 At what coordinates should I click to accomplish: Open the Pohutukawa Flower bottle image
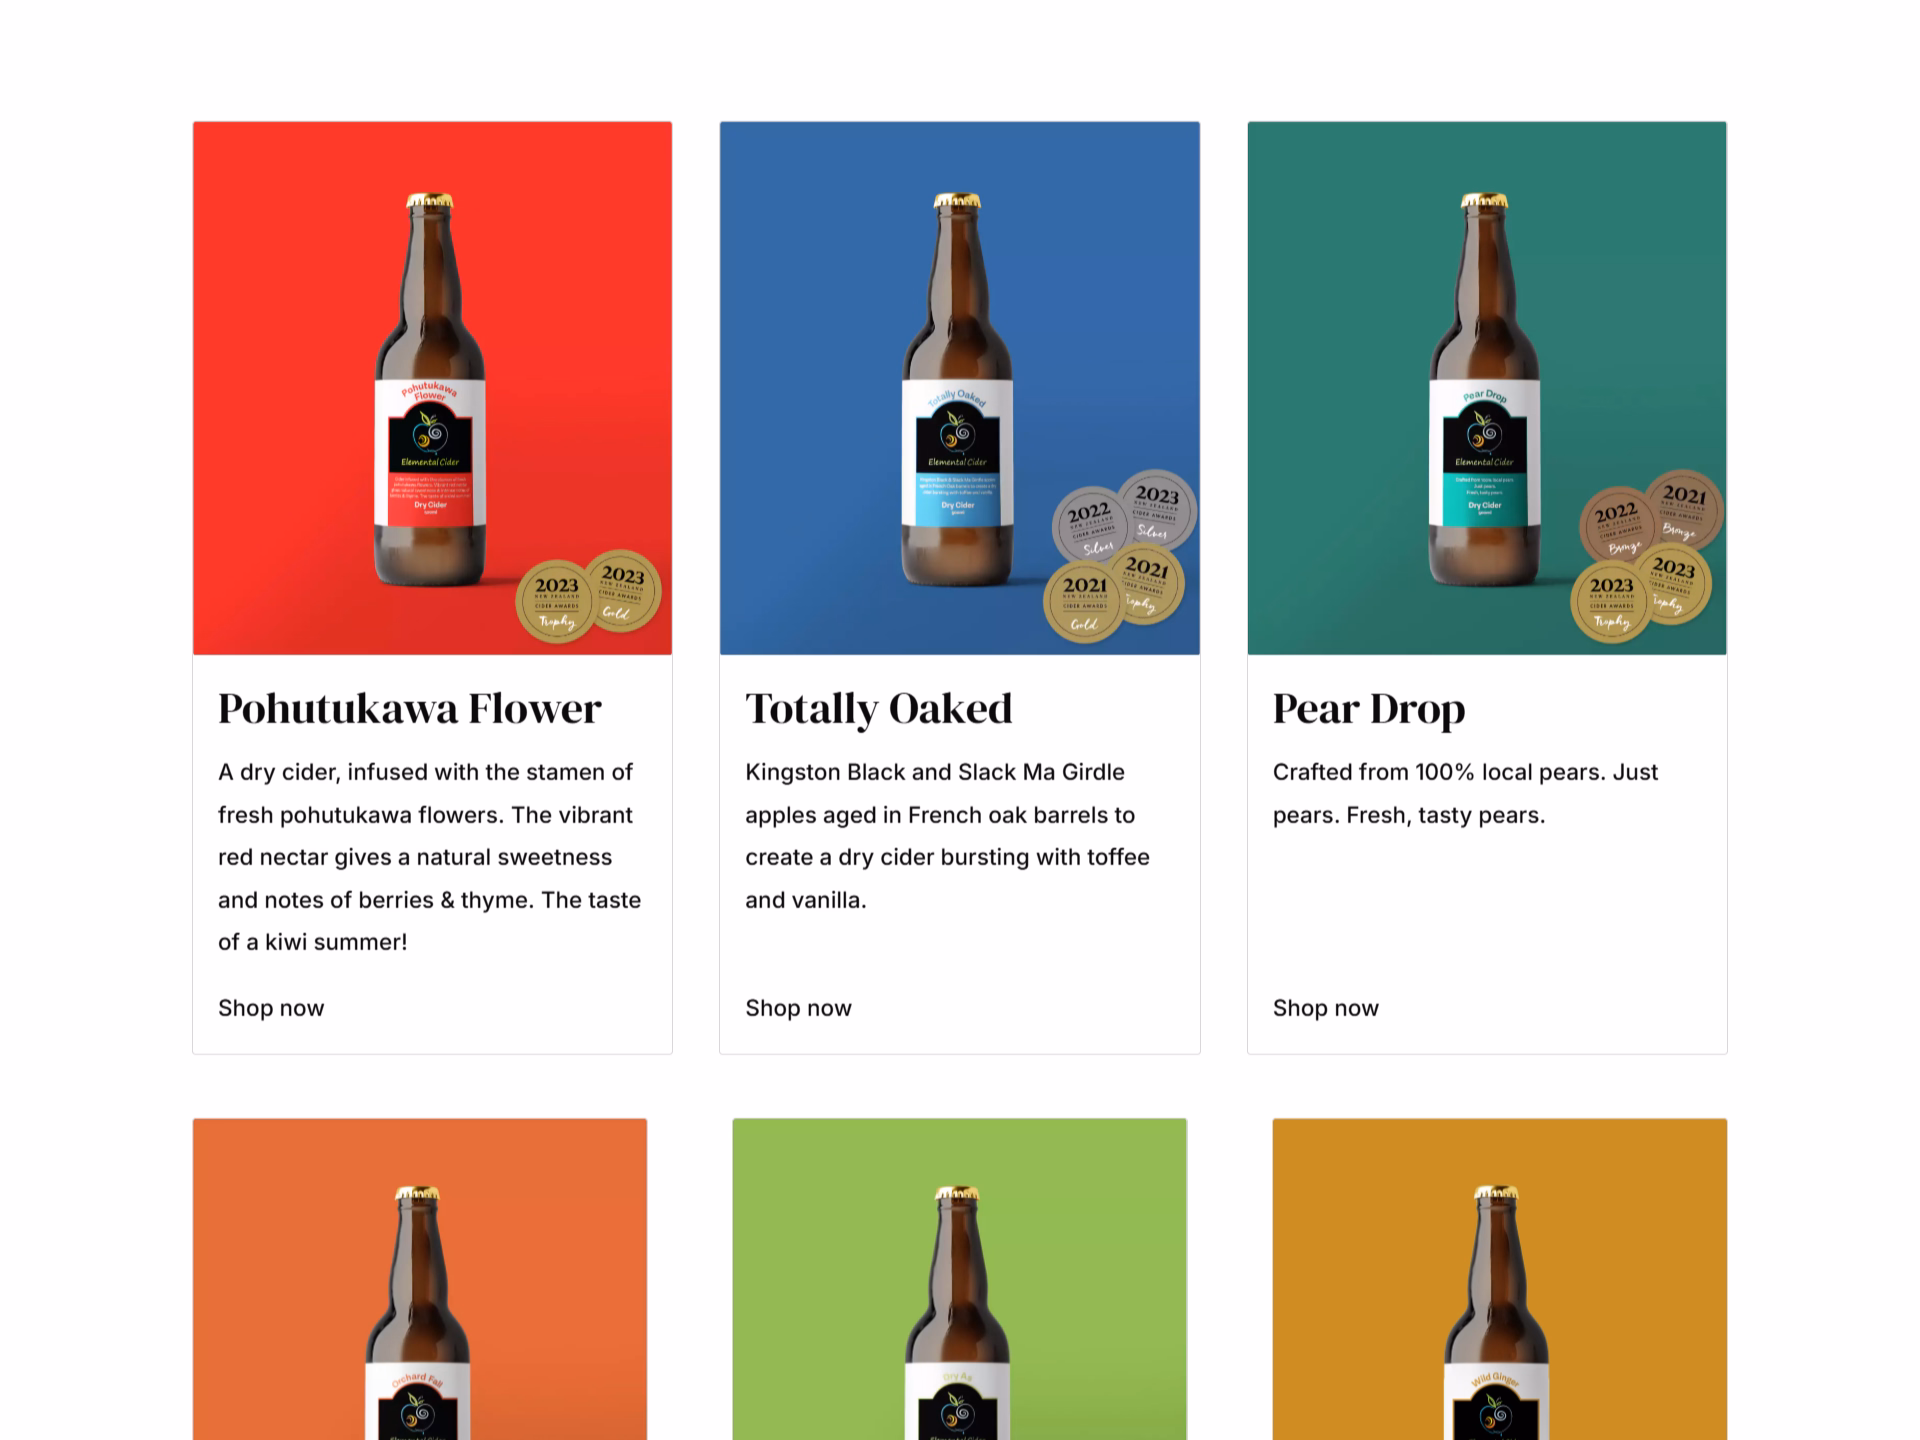coord(432,388)
